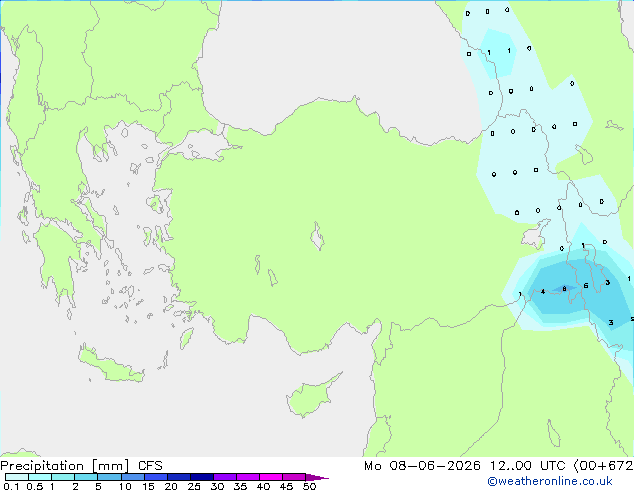Screen dimensions: 634x490
Task: Click the '8' precipitation value on the map
Action: pyautogui.click(x=564, y=289)
